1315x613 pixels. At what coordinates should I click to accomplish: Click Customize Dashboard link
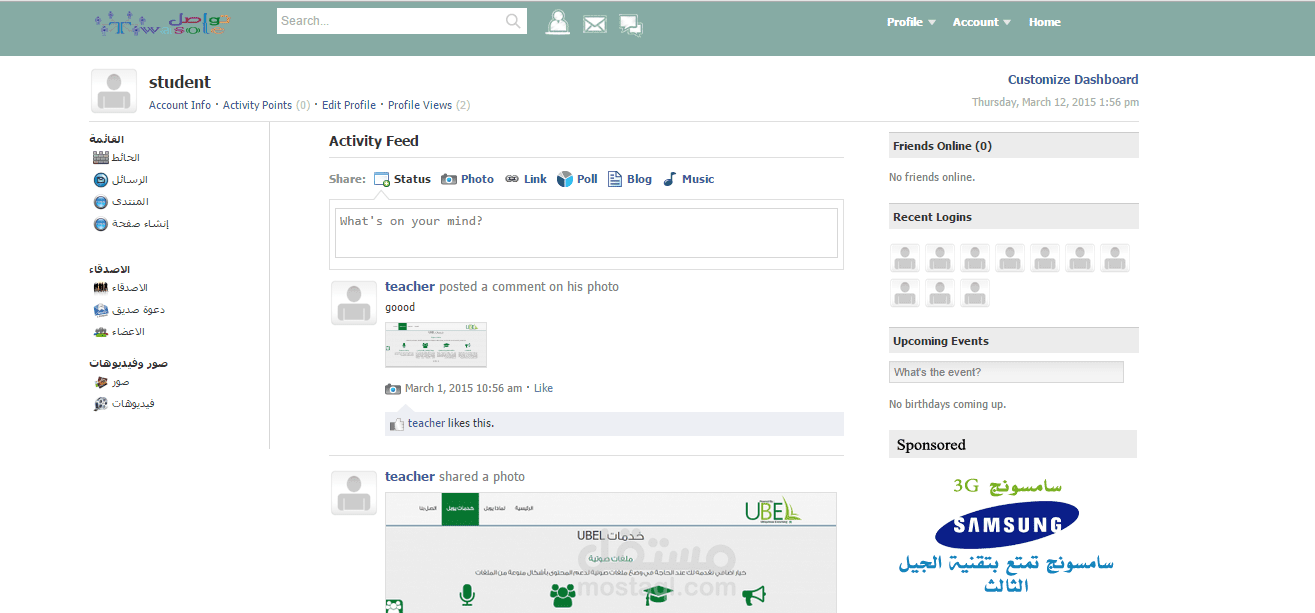[1073, 80]
